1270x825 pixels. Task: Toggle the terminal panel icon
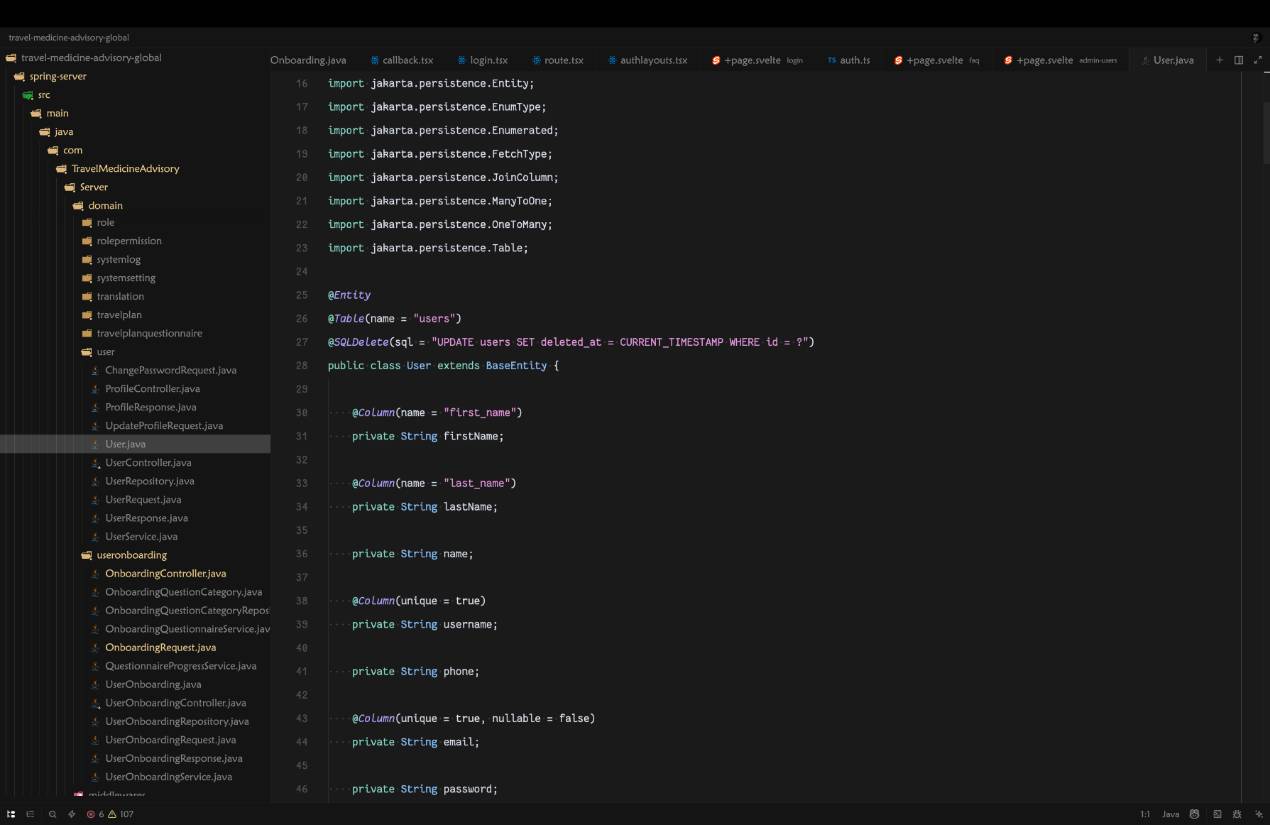1217,814
